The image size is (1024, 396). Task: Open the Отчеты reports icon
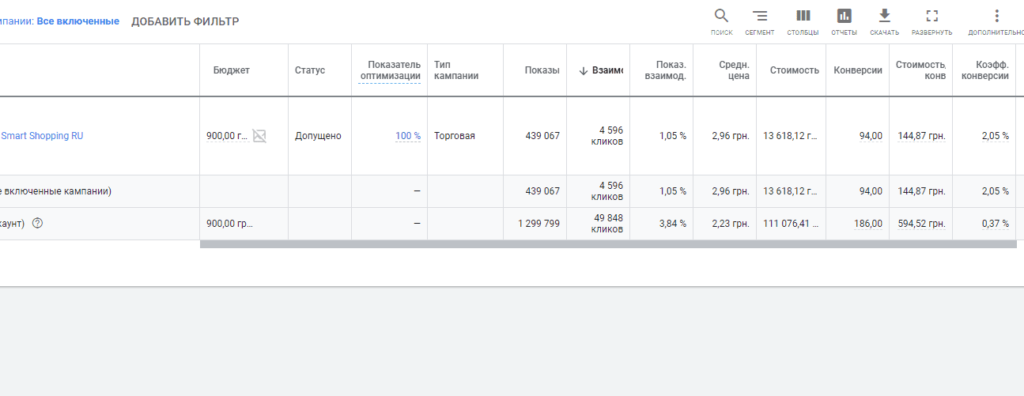tap(844, 22)
